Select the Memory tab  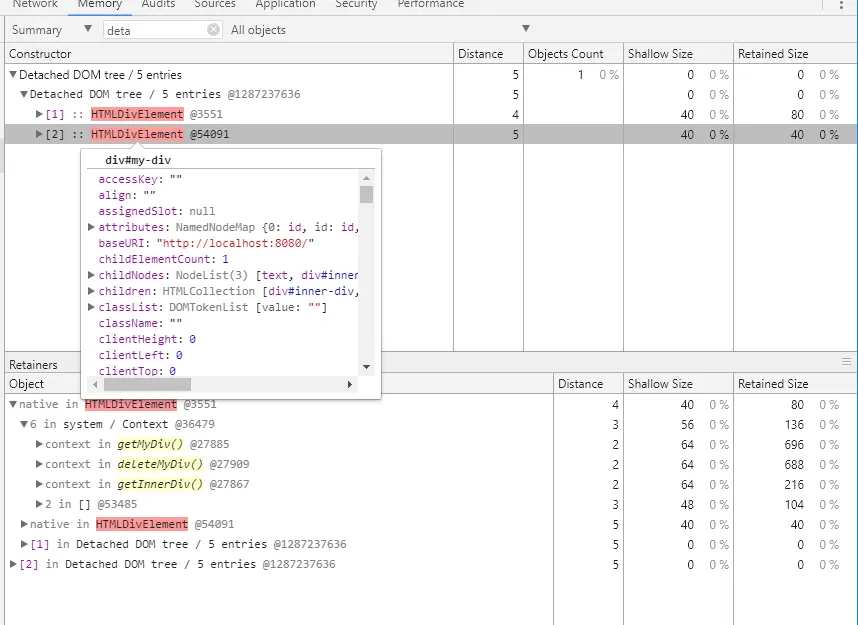click(100, 4)
